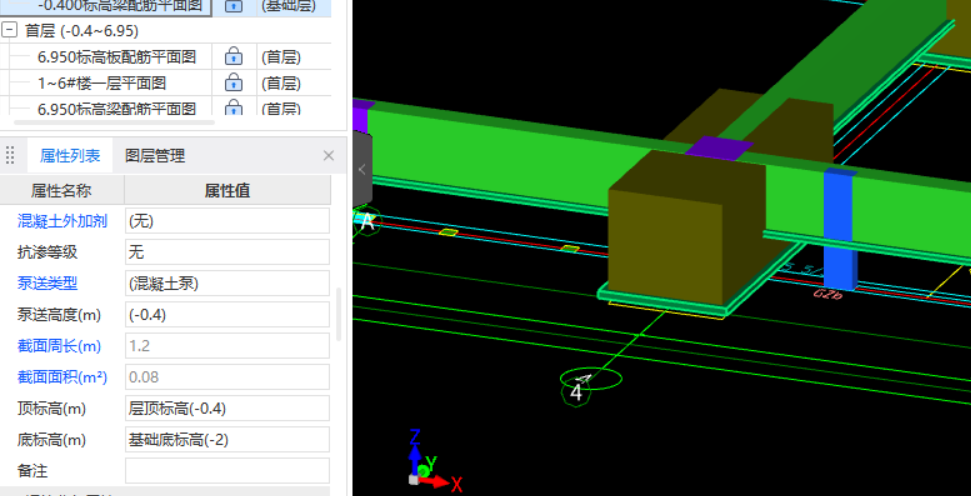Edit 底标高(m) value 基础底标高(-2)
Image resolution: width=971 pixels, height=496 pixels.
point(227,440)
